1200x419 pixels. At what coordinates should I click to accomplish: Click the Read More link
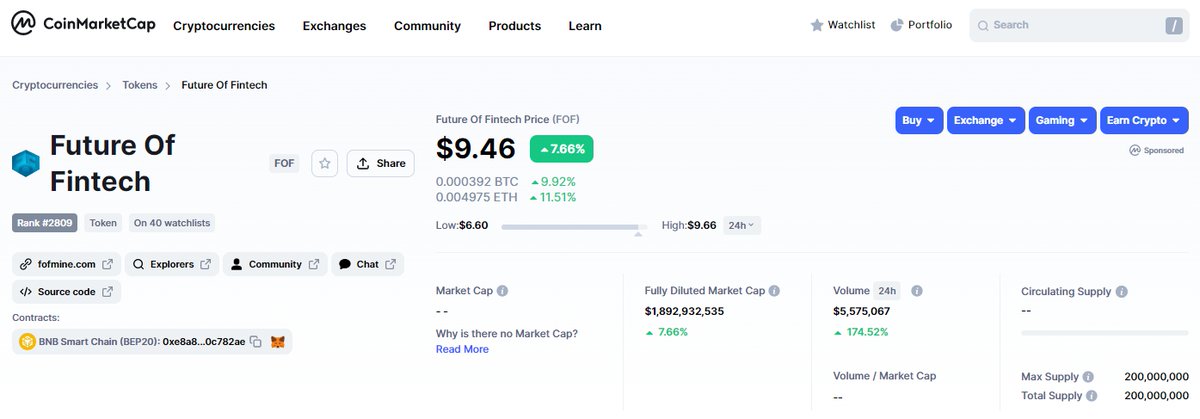point(462,349)
